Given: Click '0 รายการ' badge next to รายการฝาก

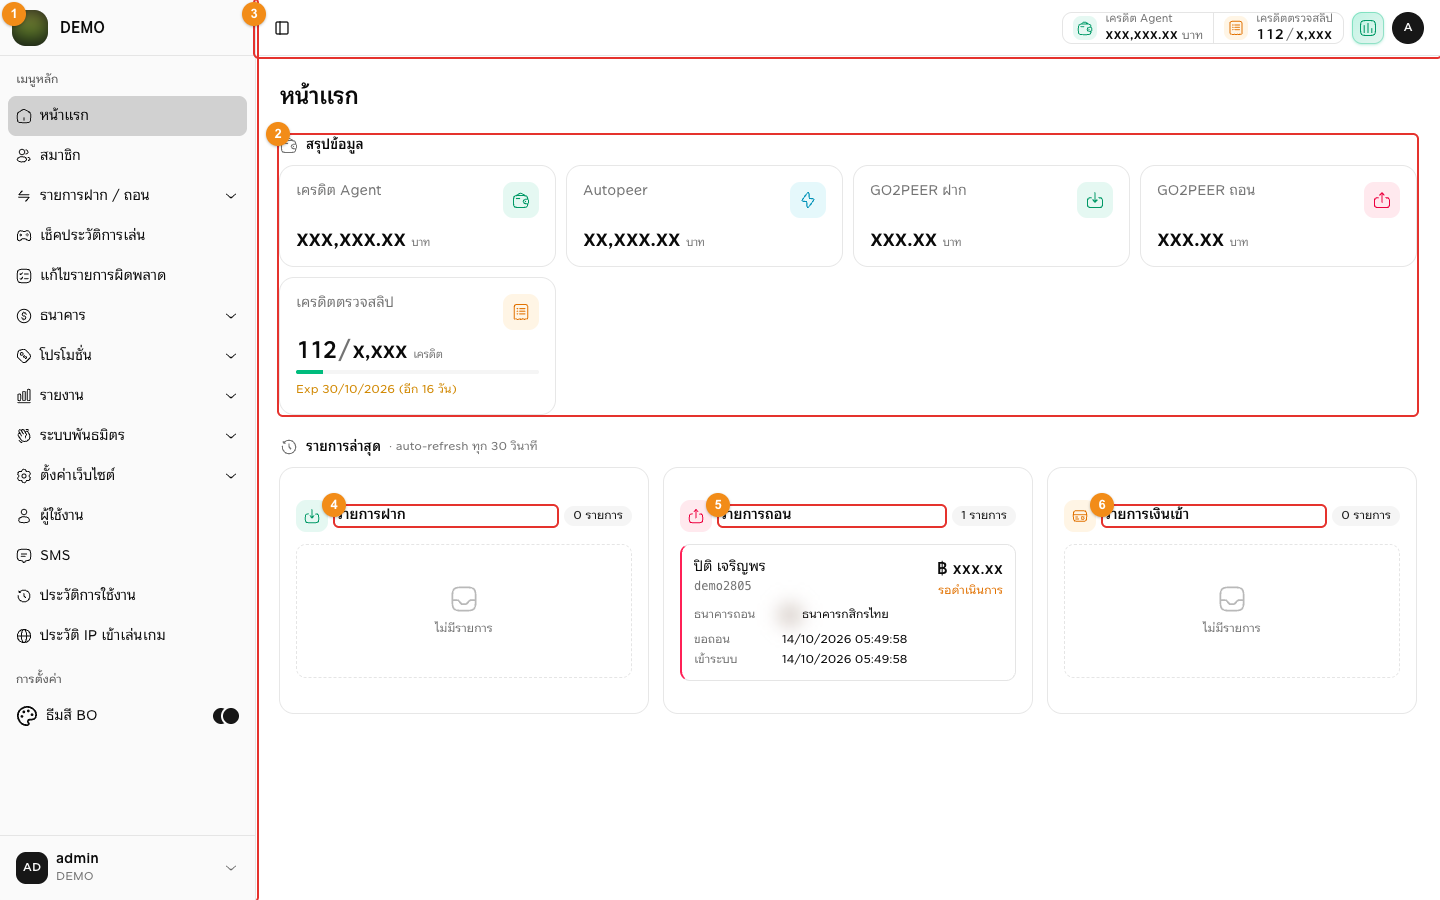Looking at the screenshot, I should pos(598,516).
